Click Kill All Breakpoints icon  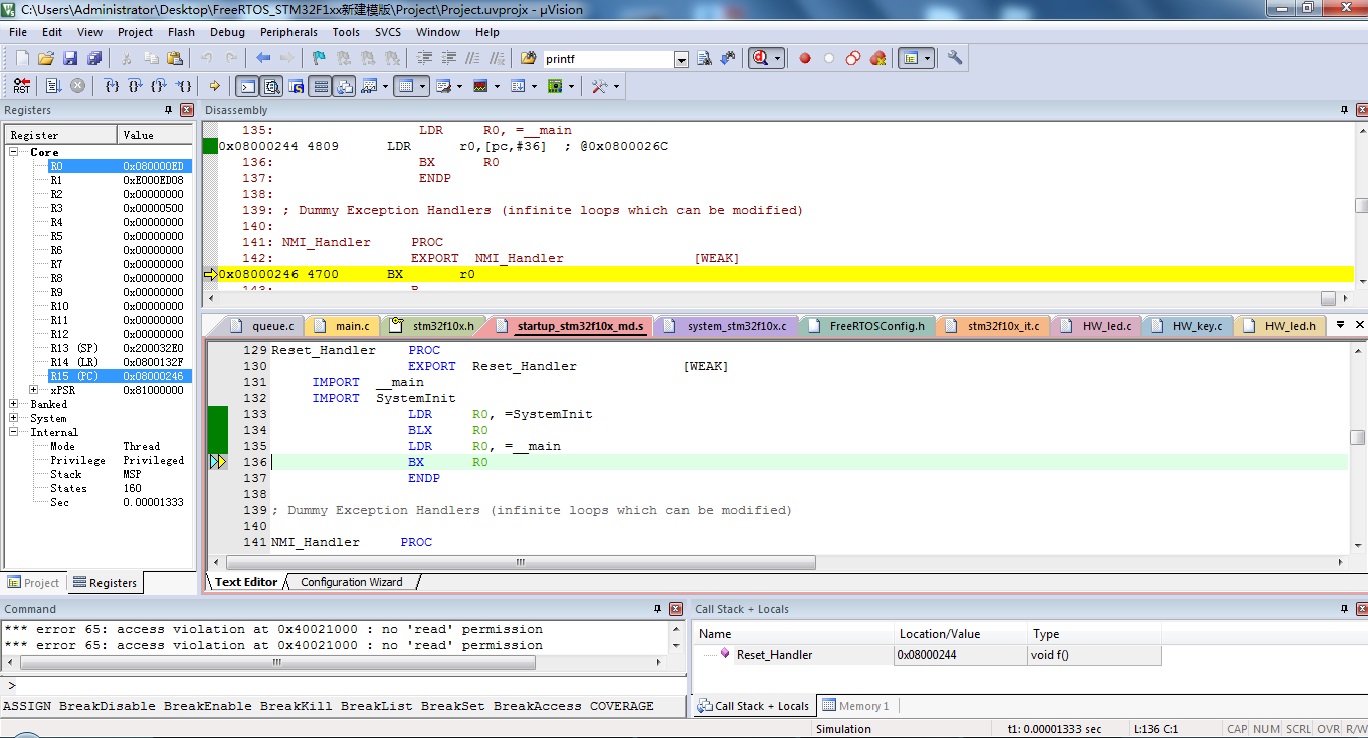point(878,59)
